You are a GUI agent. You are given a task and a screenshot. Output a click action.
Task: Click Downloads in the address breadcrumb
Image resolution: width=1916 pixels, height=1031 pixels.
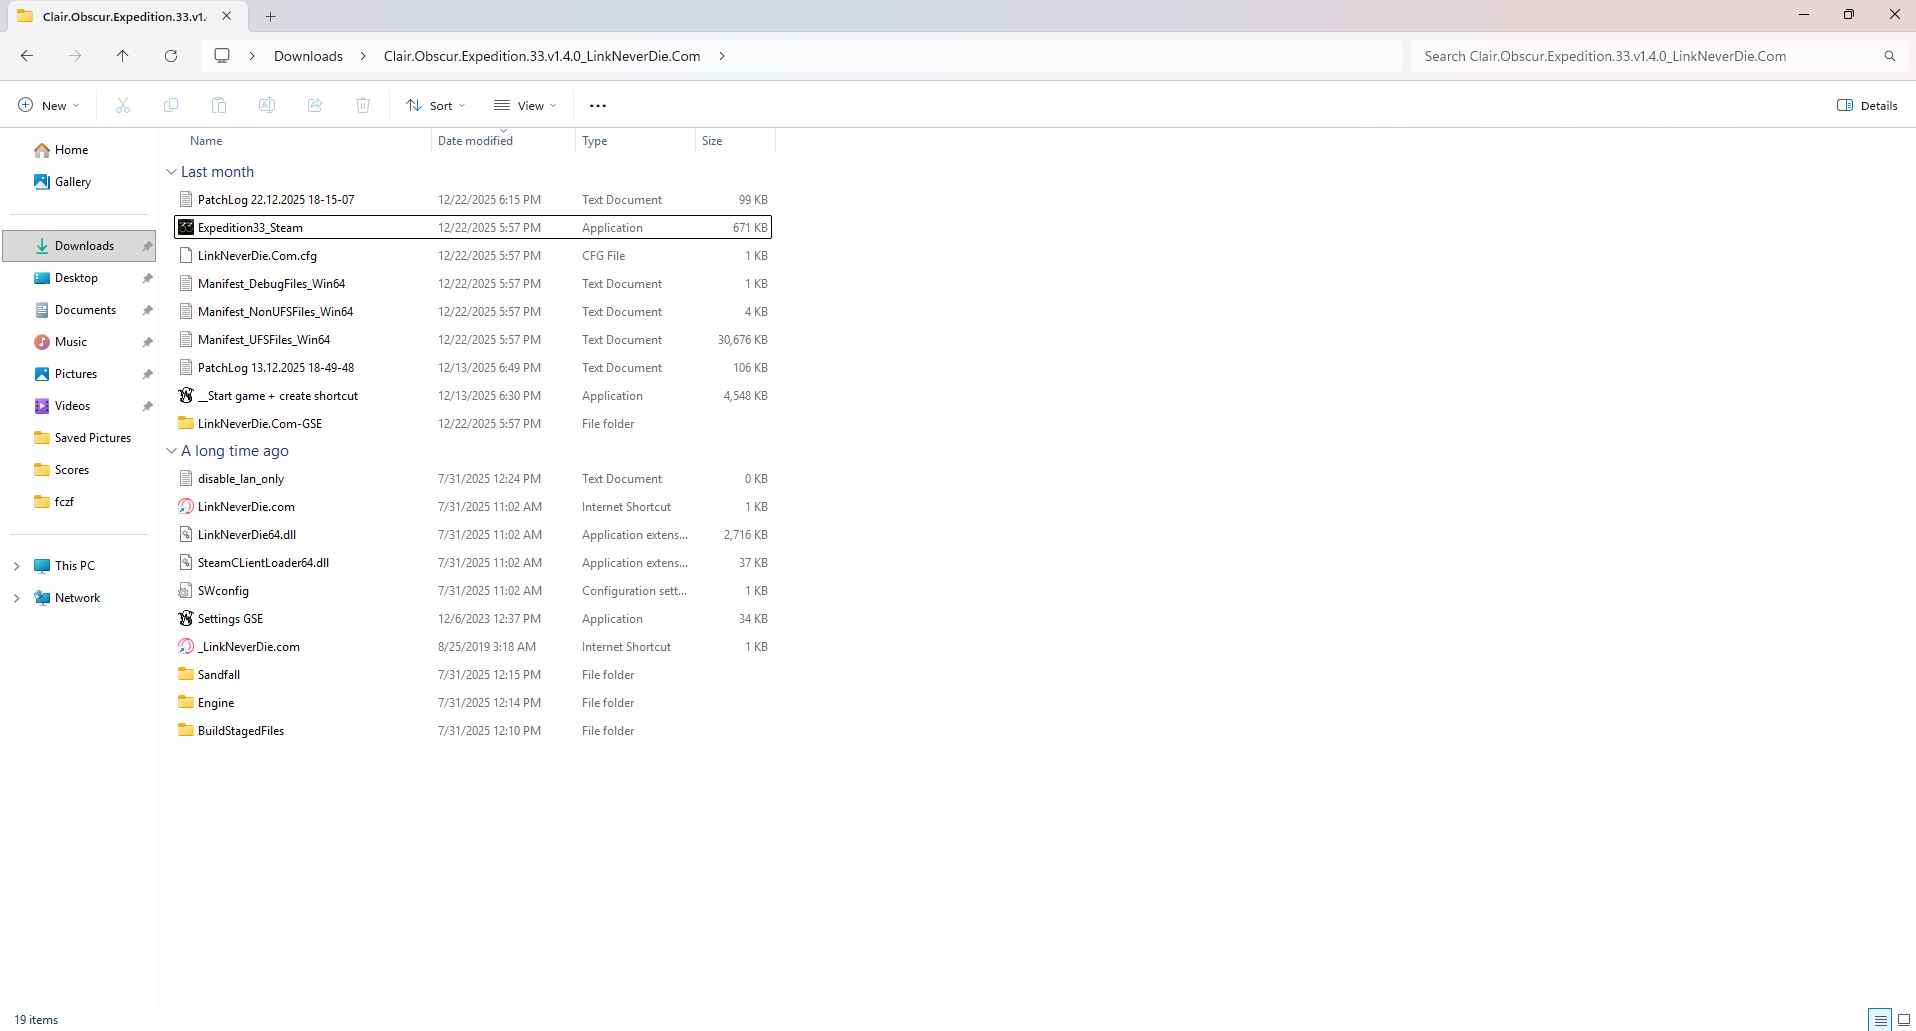308,56
